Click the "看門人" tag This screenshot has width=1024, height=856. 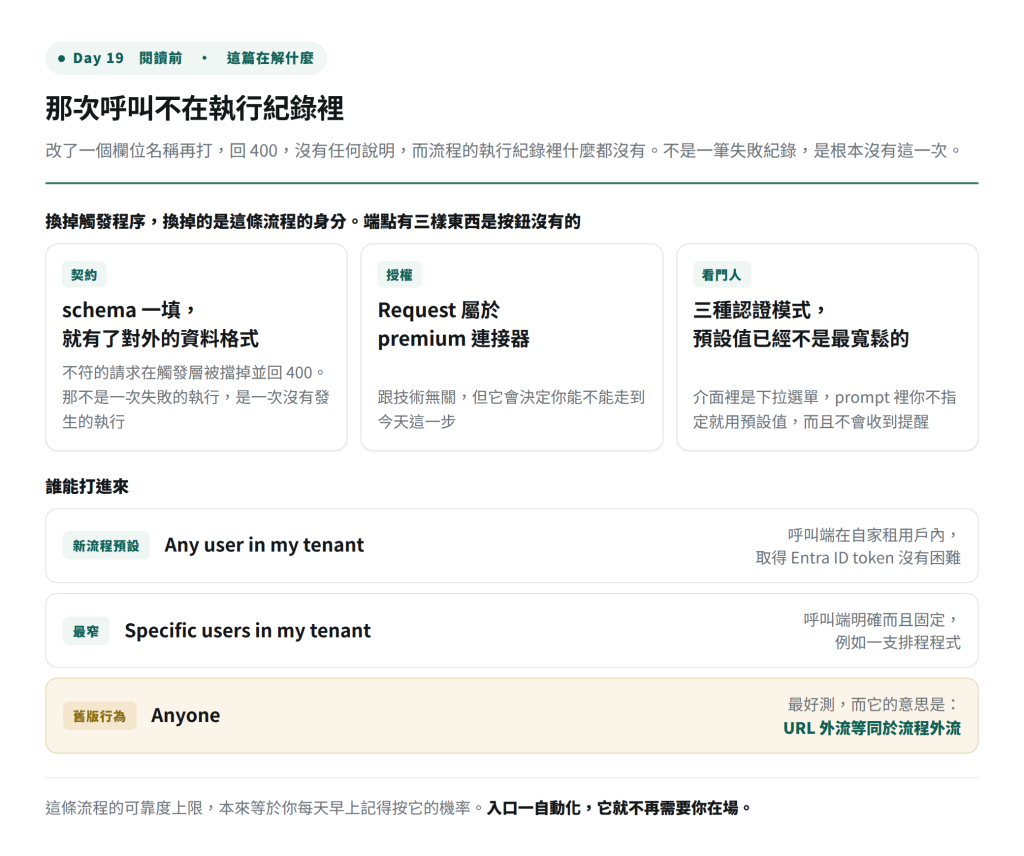pos(722,275)
